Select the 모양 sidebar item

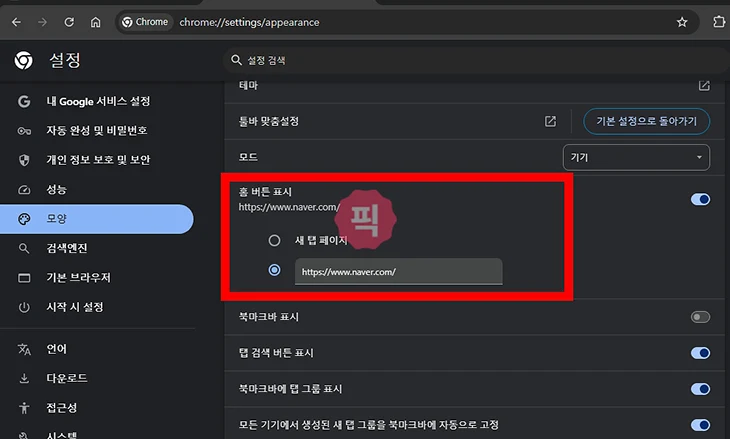point(97,219)
